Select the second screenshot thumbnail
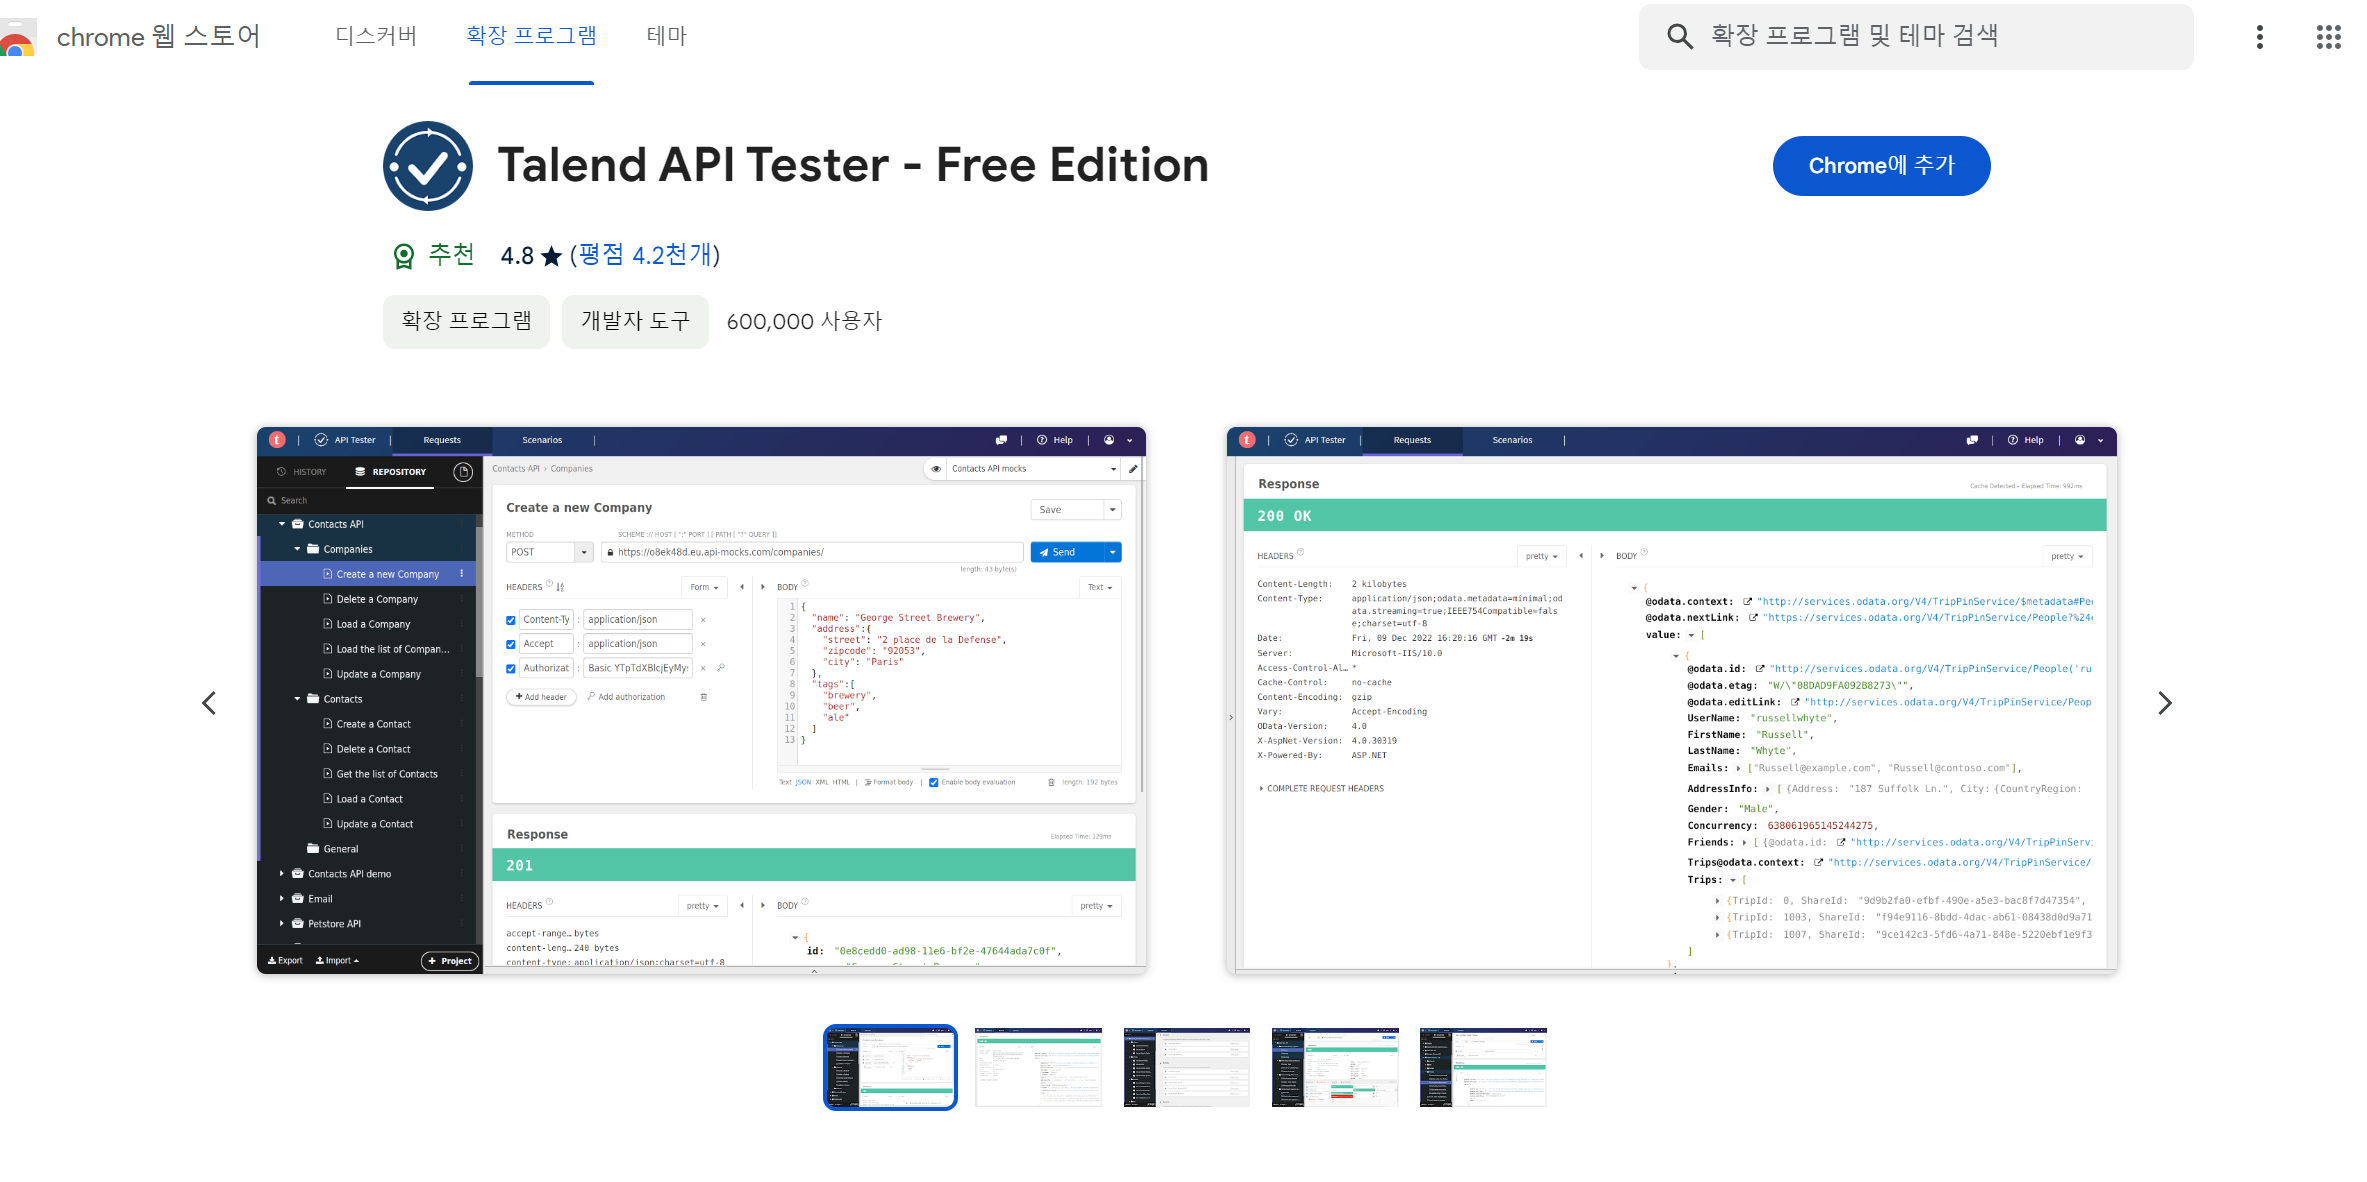This screenshot has height=1182, width=2367. [x=1038, y=1067]
